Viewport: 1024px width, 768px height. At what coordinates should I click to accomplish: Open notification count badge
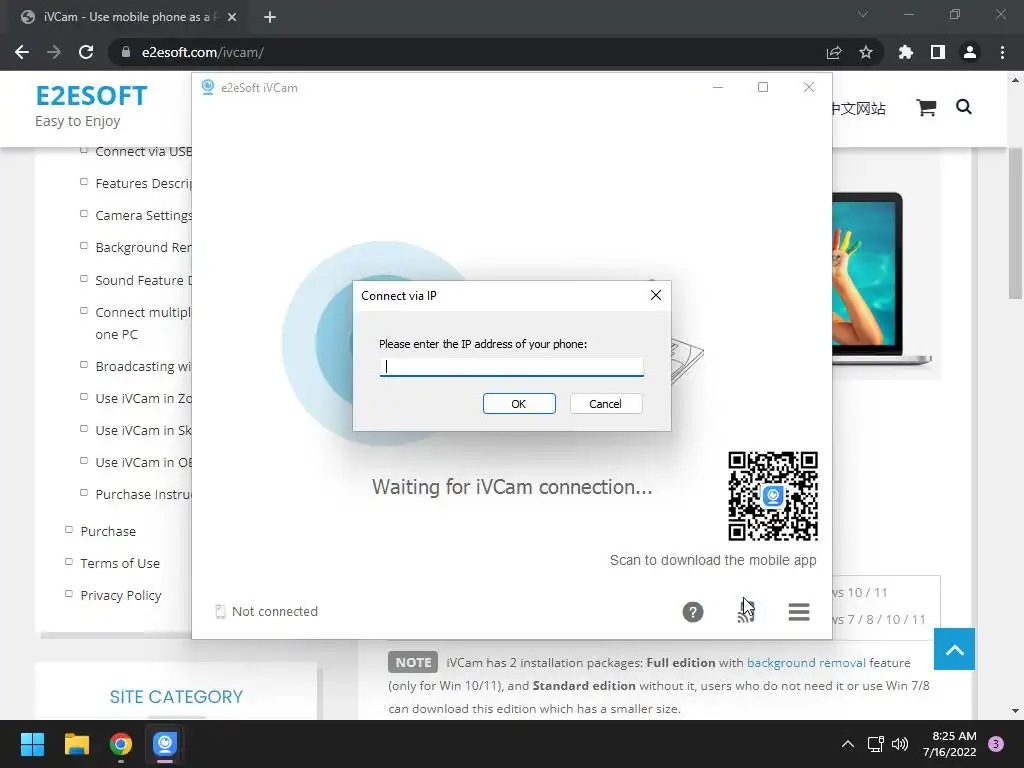point(996,744)
